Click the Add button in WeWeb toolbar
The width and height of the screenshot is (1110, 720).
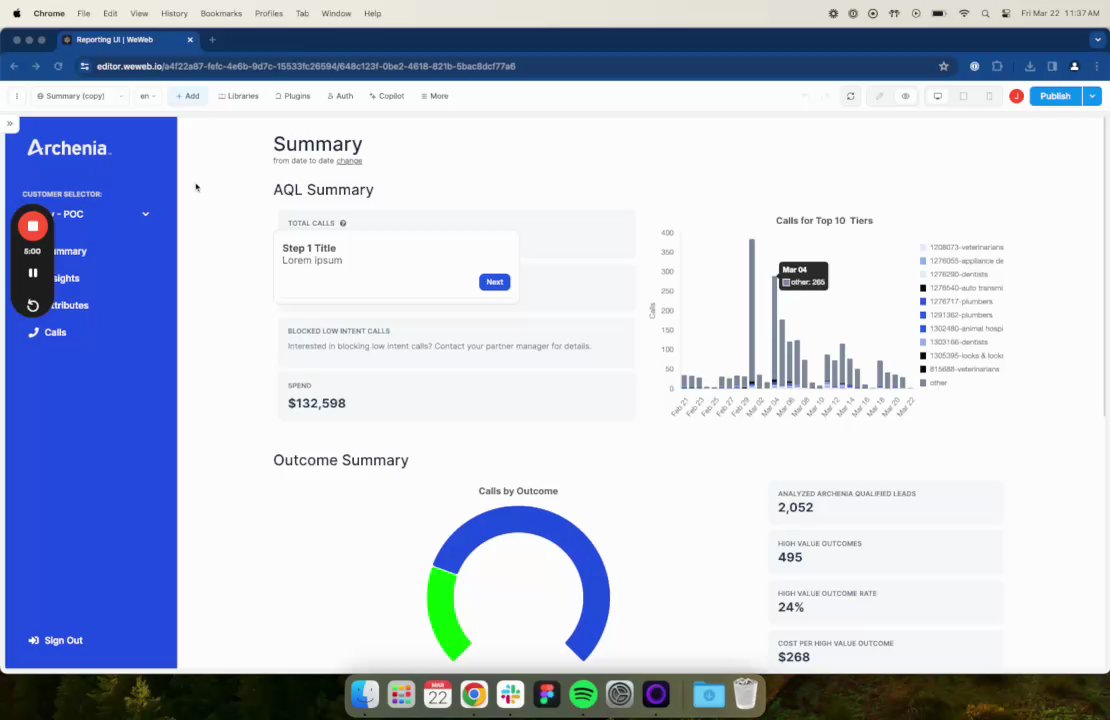point(188,96)
